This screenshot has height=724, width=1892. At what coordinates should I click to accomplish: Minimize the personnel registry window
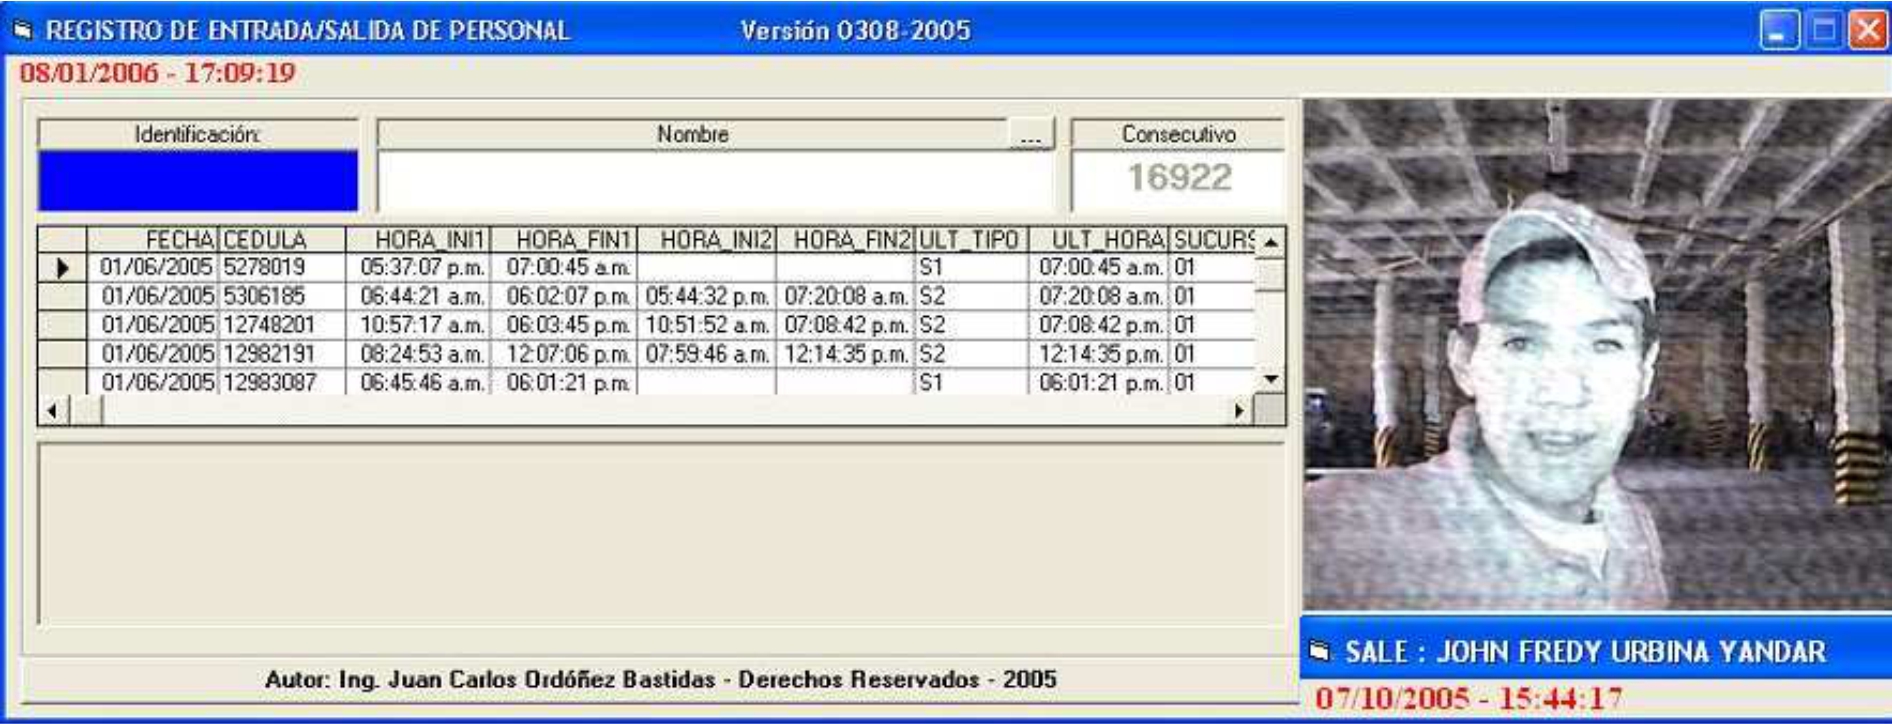pyautogui.click(x=1779, y=31)
